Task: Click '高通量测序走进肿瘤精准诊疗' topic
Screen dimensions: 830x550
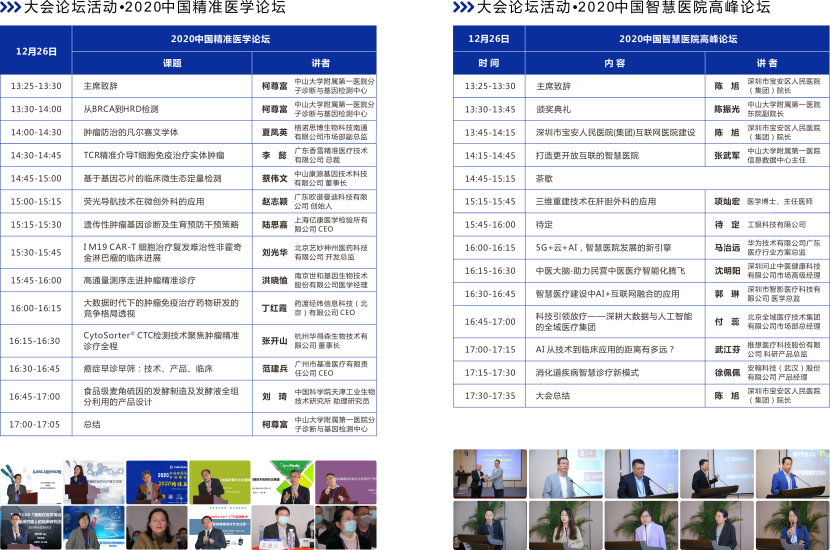Action: click(140, 280)
